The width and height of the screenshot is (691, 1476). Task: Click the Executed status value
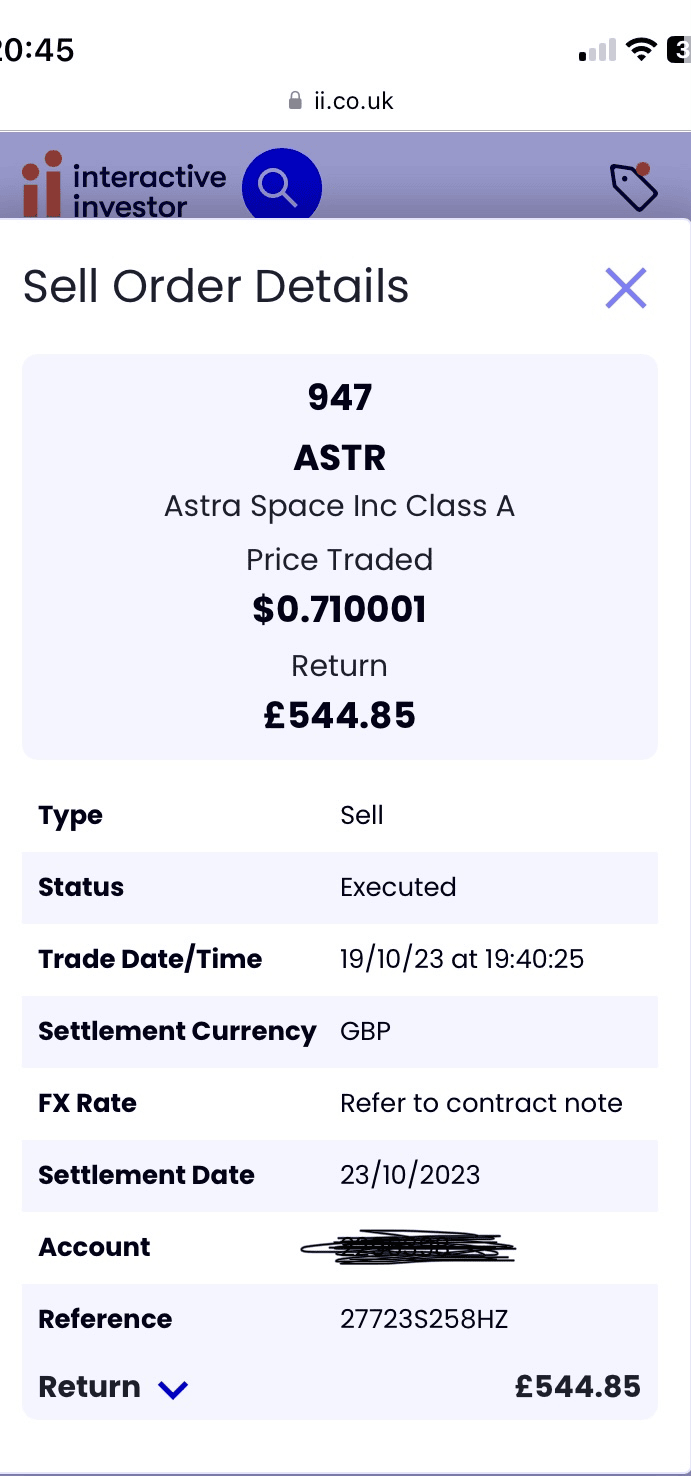point(398,887)
